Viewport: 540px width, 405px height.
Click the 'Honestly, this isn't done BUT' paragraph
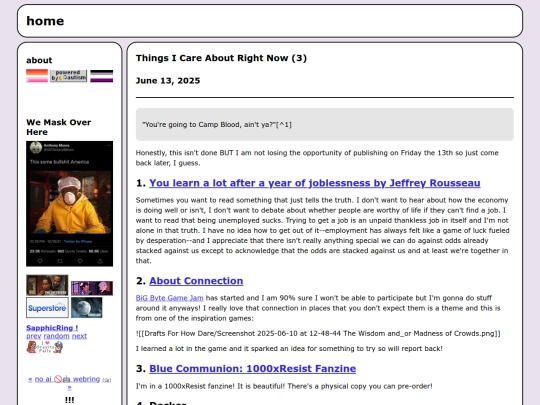pyautogui.click(x=317, y=158)
